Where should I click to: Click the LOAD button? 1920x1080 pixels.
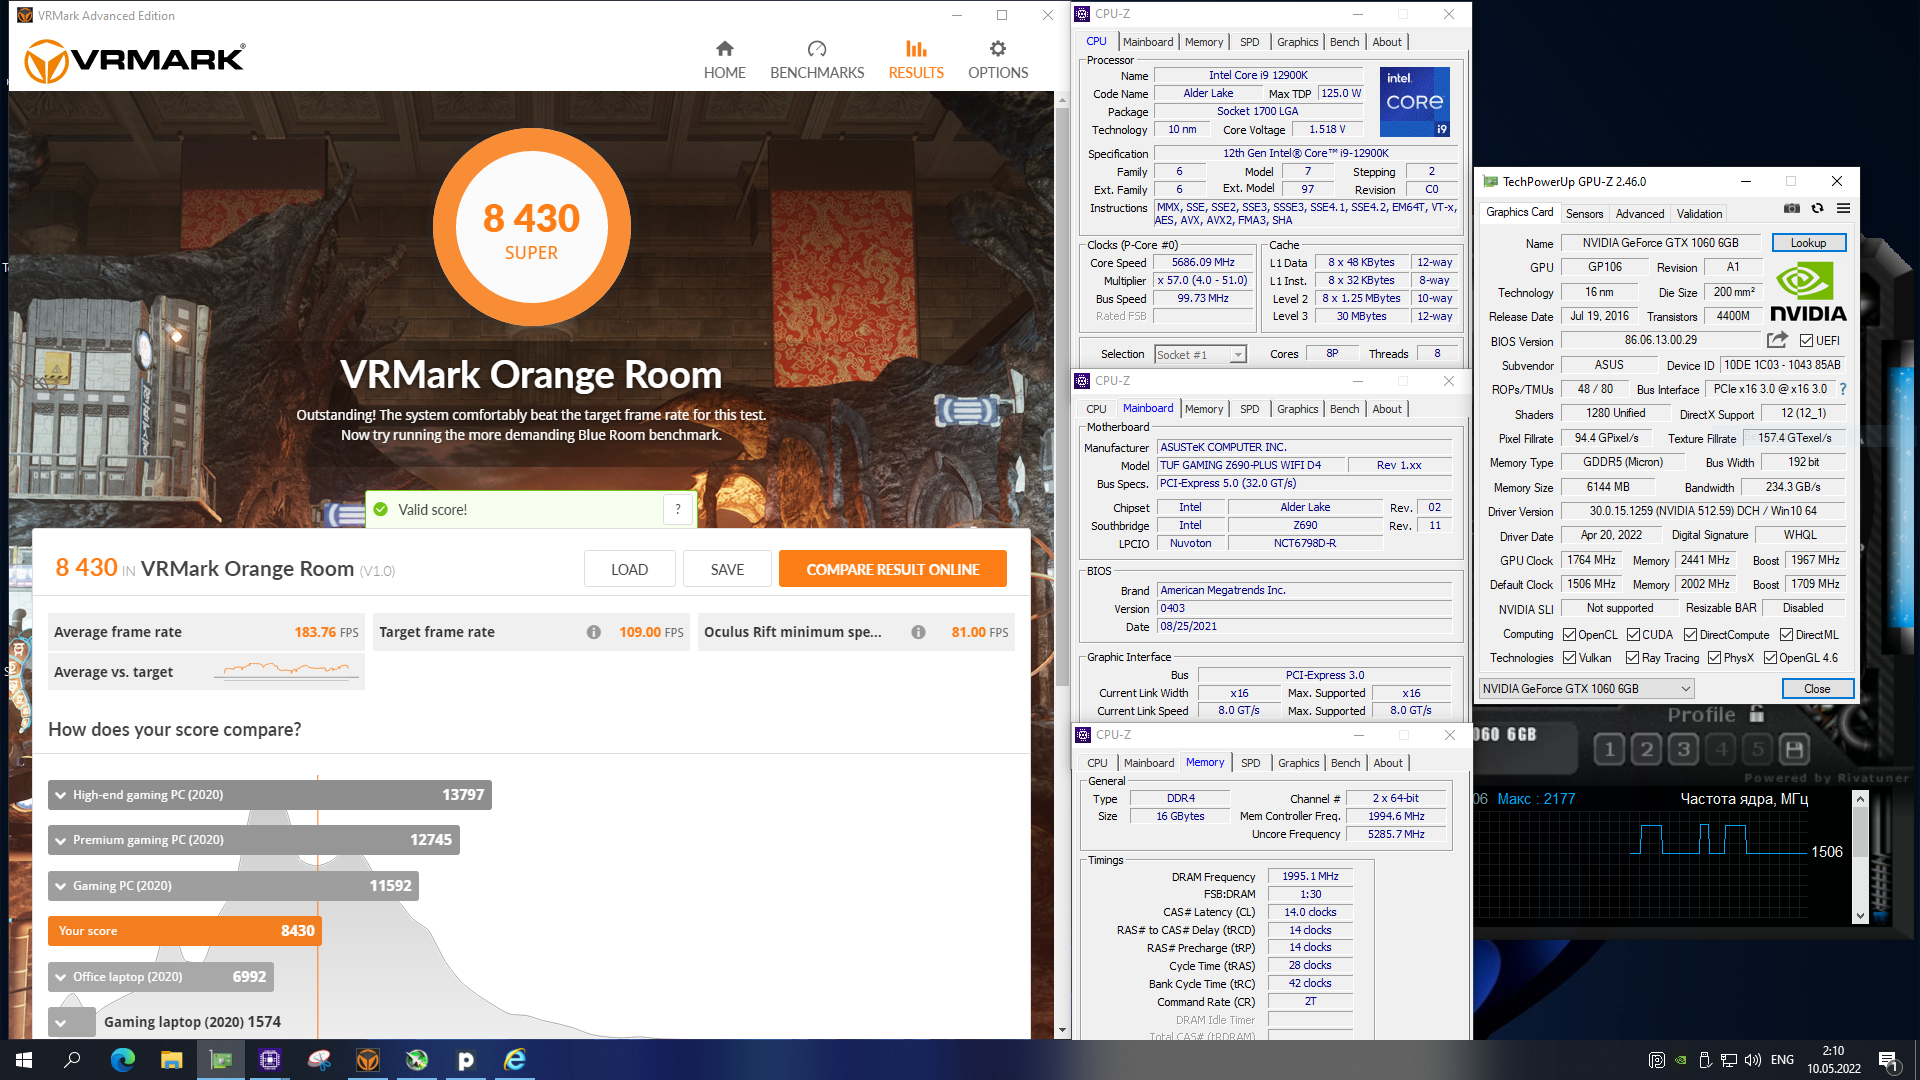coord(629,569)
